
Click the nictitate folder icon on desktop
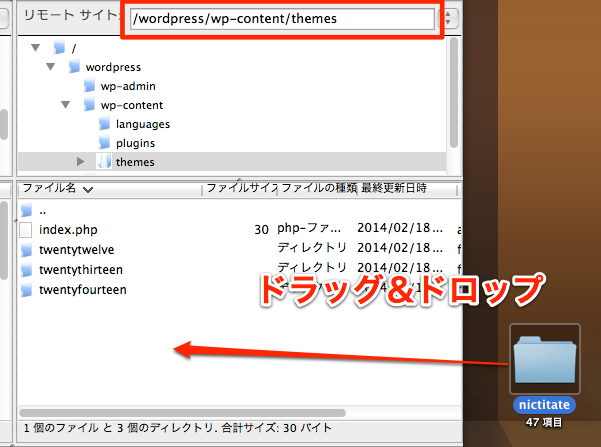[545, 359]
